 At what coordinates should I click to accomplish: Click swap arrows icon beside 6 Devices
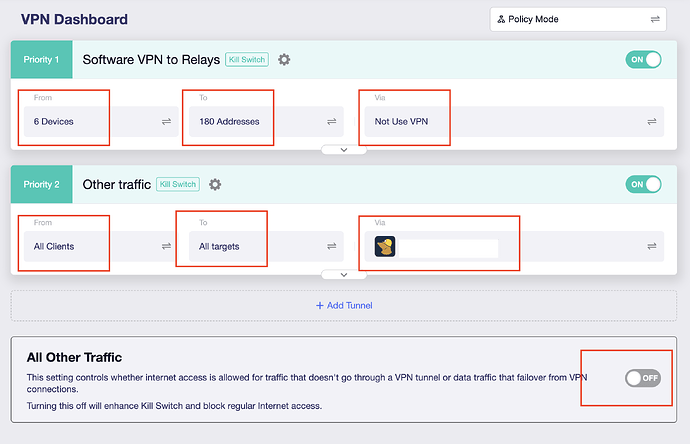tap(166, 121)
